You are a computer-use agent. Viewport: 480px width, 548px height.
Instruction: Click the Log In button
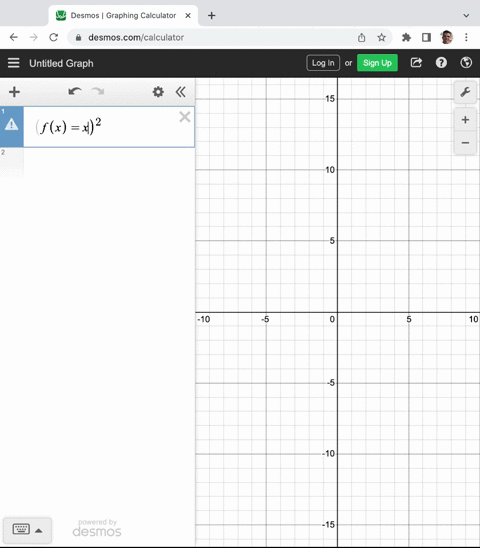(x=323, y=63)
